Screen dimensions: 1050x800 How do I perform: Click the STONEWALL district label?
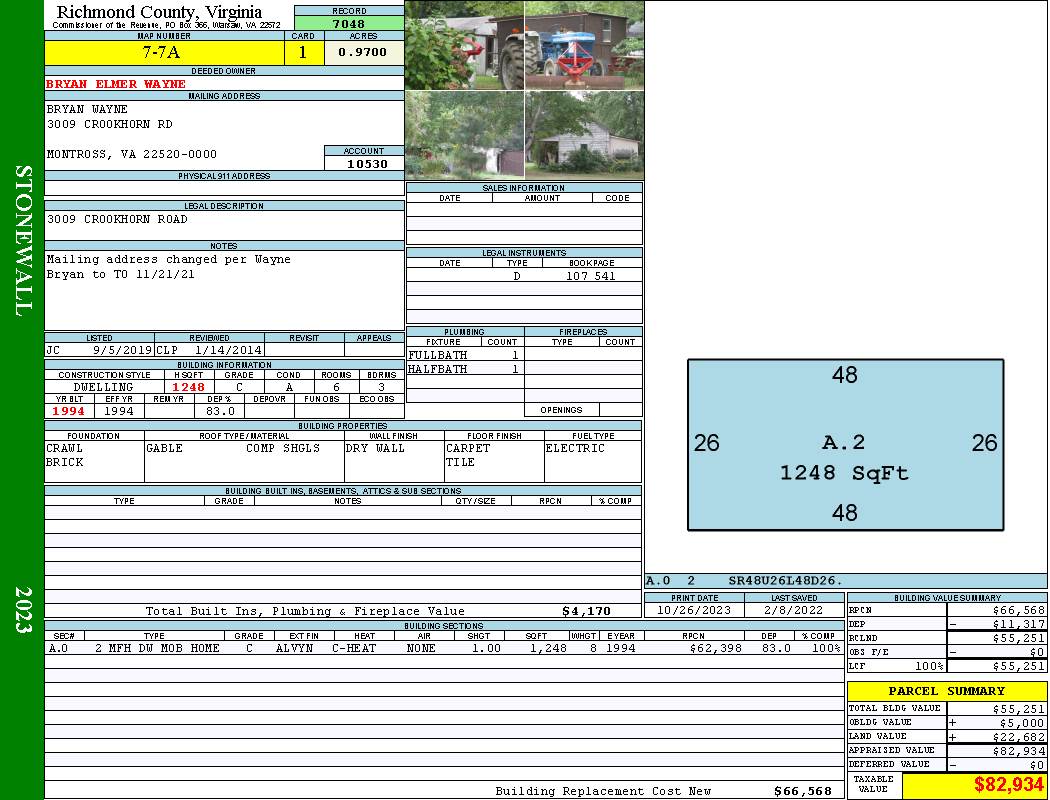coord(23,241)
